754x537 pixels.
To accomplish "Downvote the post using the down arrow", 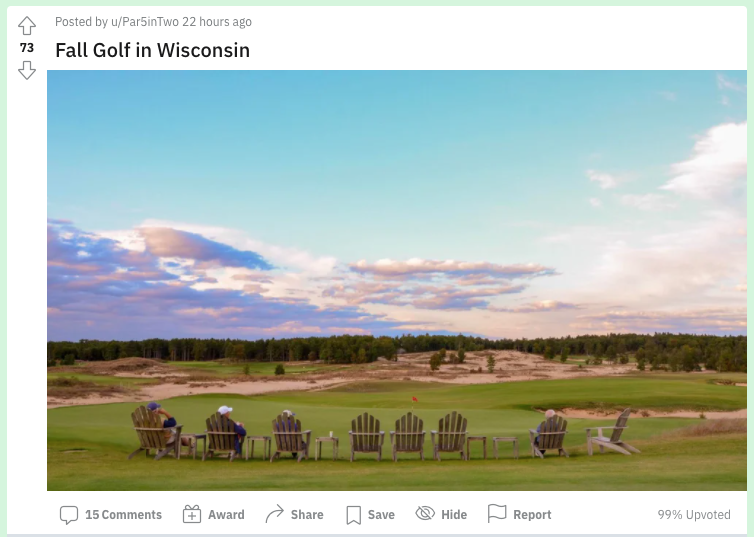I will click(x=27, y=70).
